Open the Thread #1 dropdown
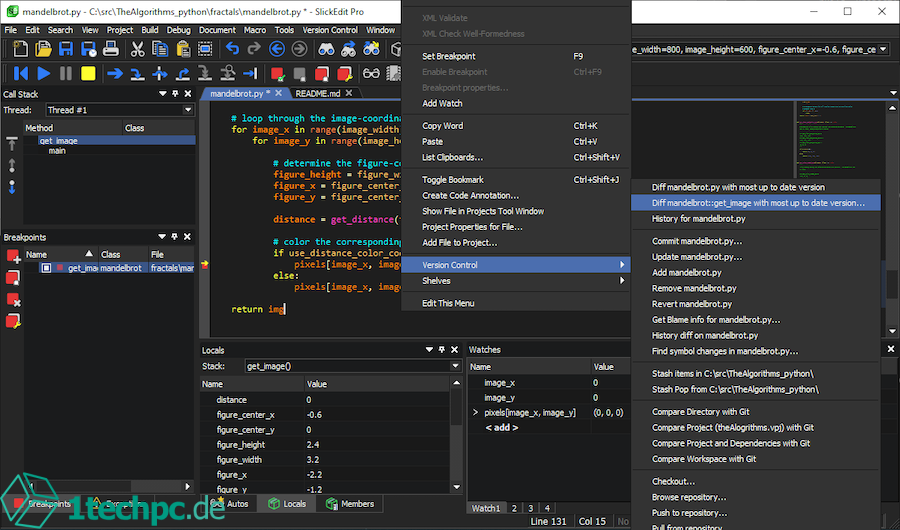The image size is (900, 530). point(187,110)
